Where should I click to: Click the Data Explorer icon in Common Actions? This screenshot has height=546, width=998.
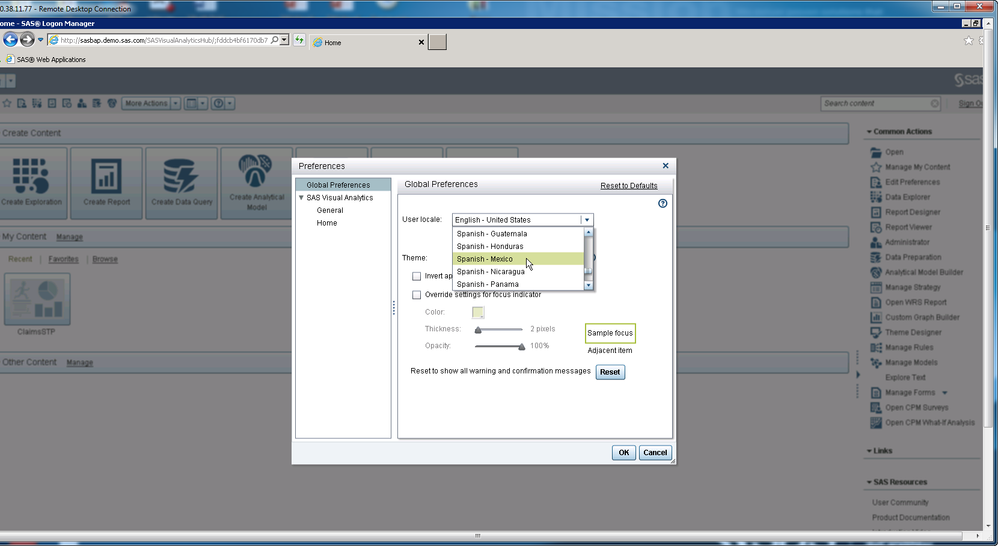tap(876, 197)
